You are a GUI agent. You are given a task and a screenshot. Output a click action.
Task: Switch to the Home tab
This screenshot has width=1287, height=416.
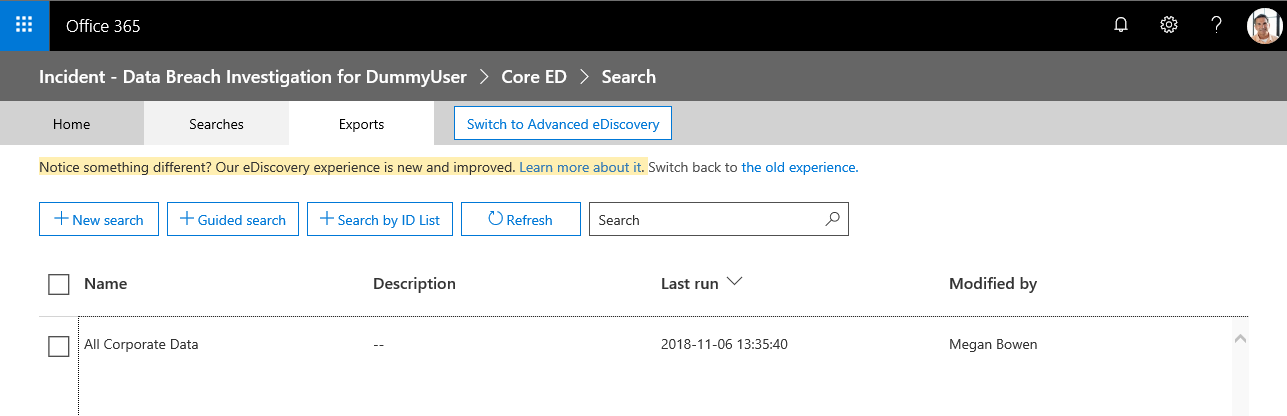pyautogui.click(x=72, y=124)
